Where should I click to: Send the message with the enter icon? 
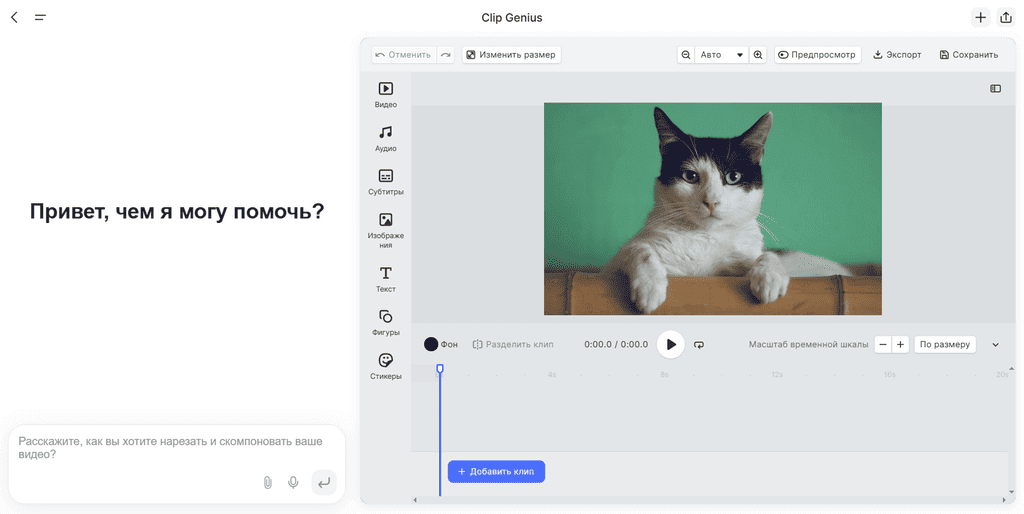323,483
